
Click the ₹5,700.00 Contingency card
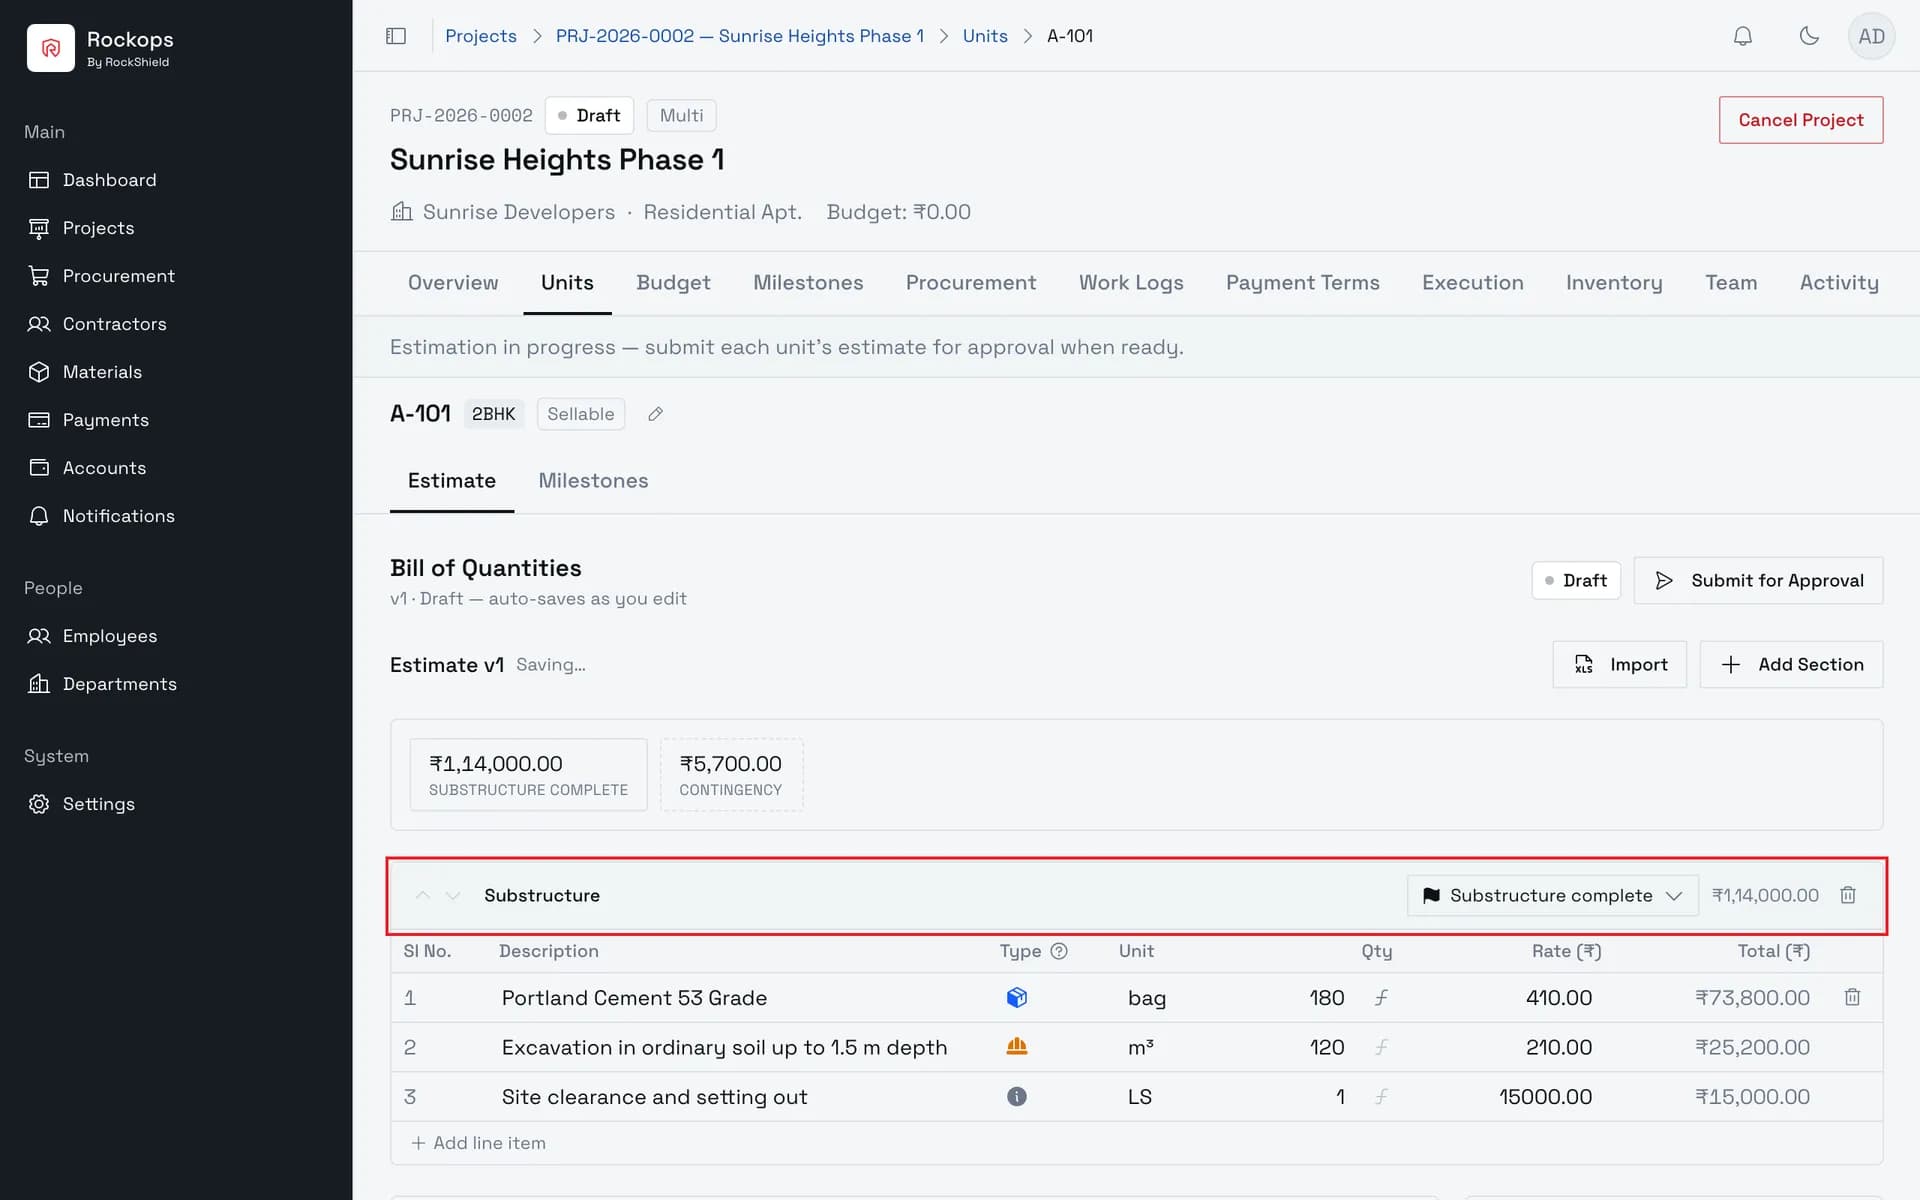pos(731,775)
